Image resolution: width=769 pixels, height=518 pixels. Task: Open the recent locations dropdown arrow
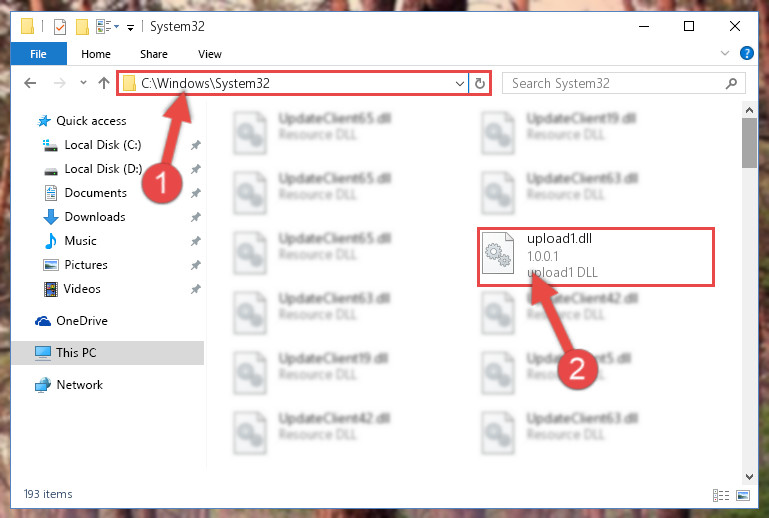83,82
